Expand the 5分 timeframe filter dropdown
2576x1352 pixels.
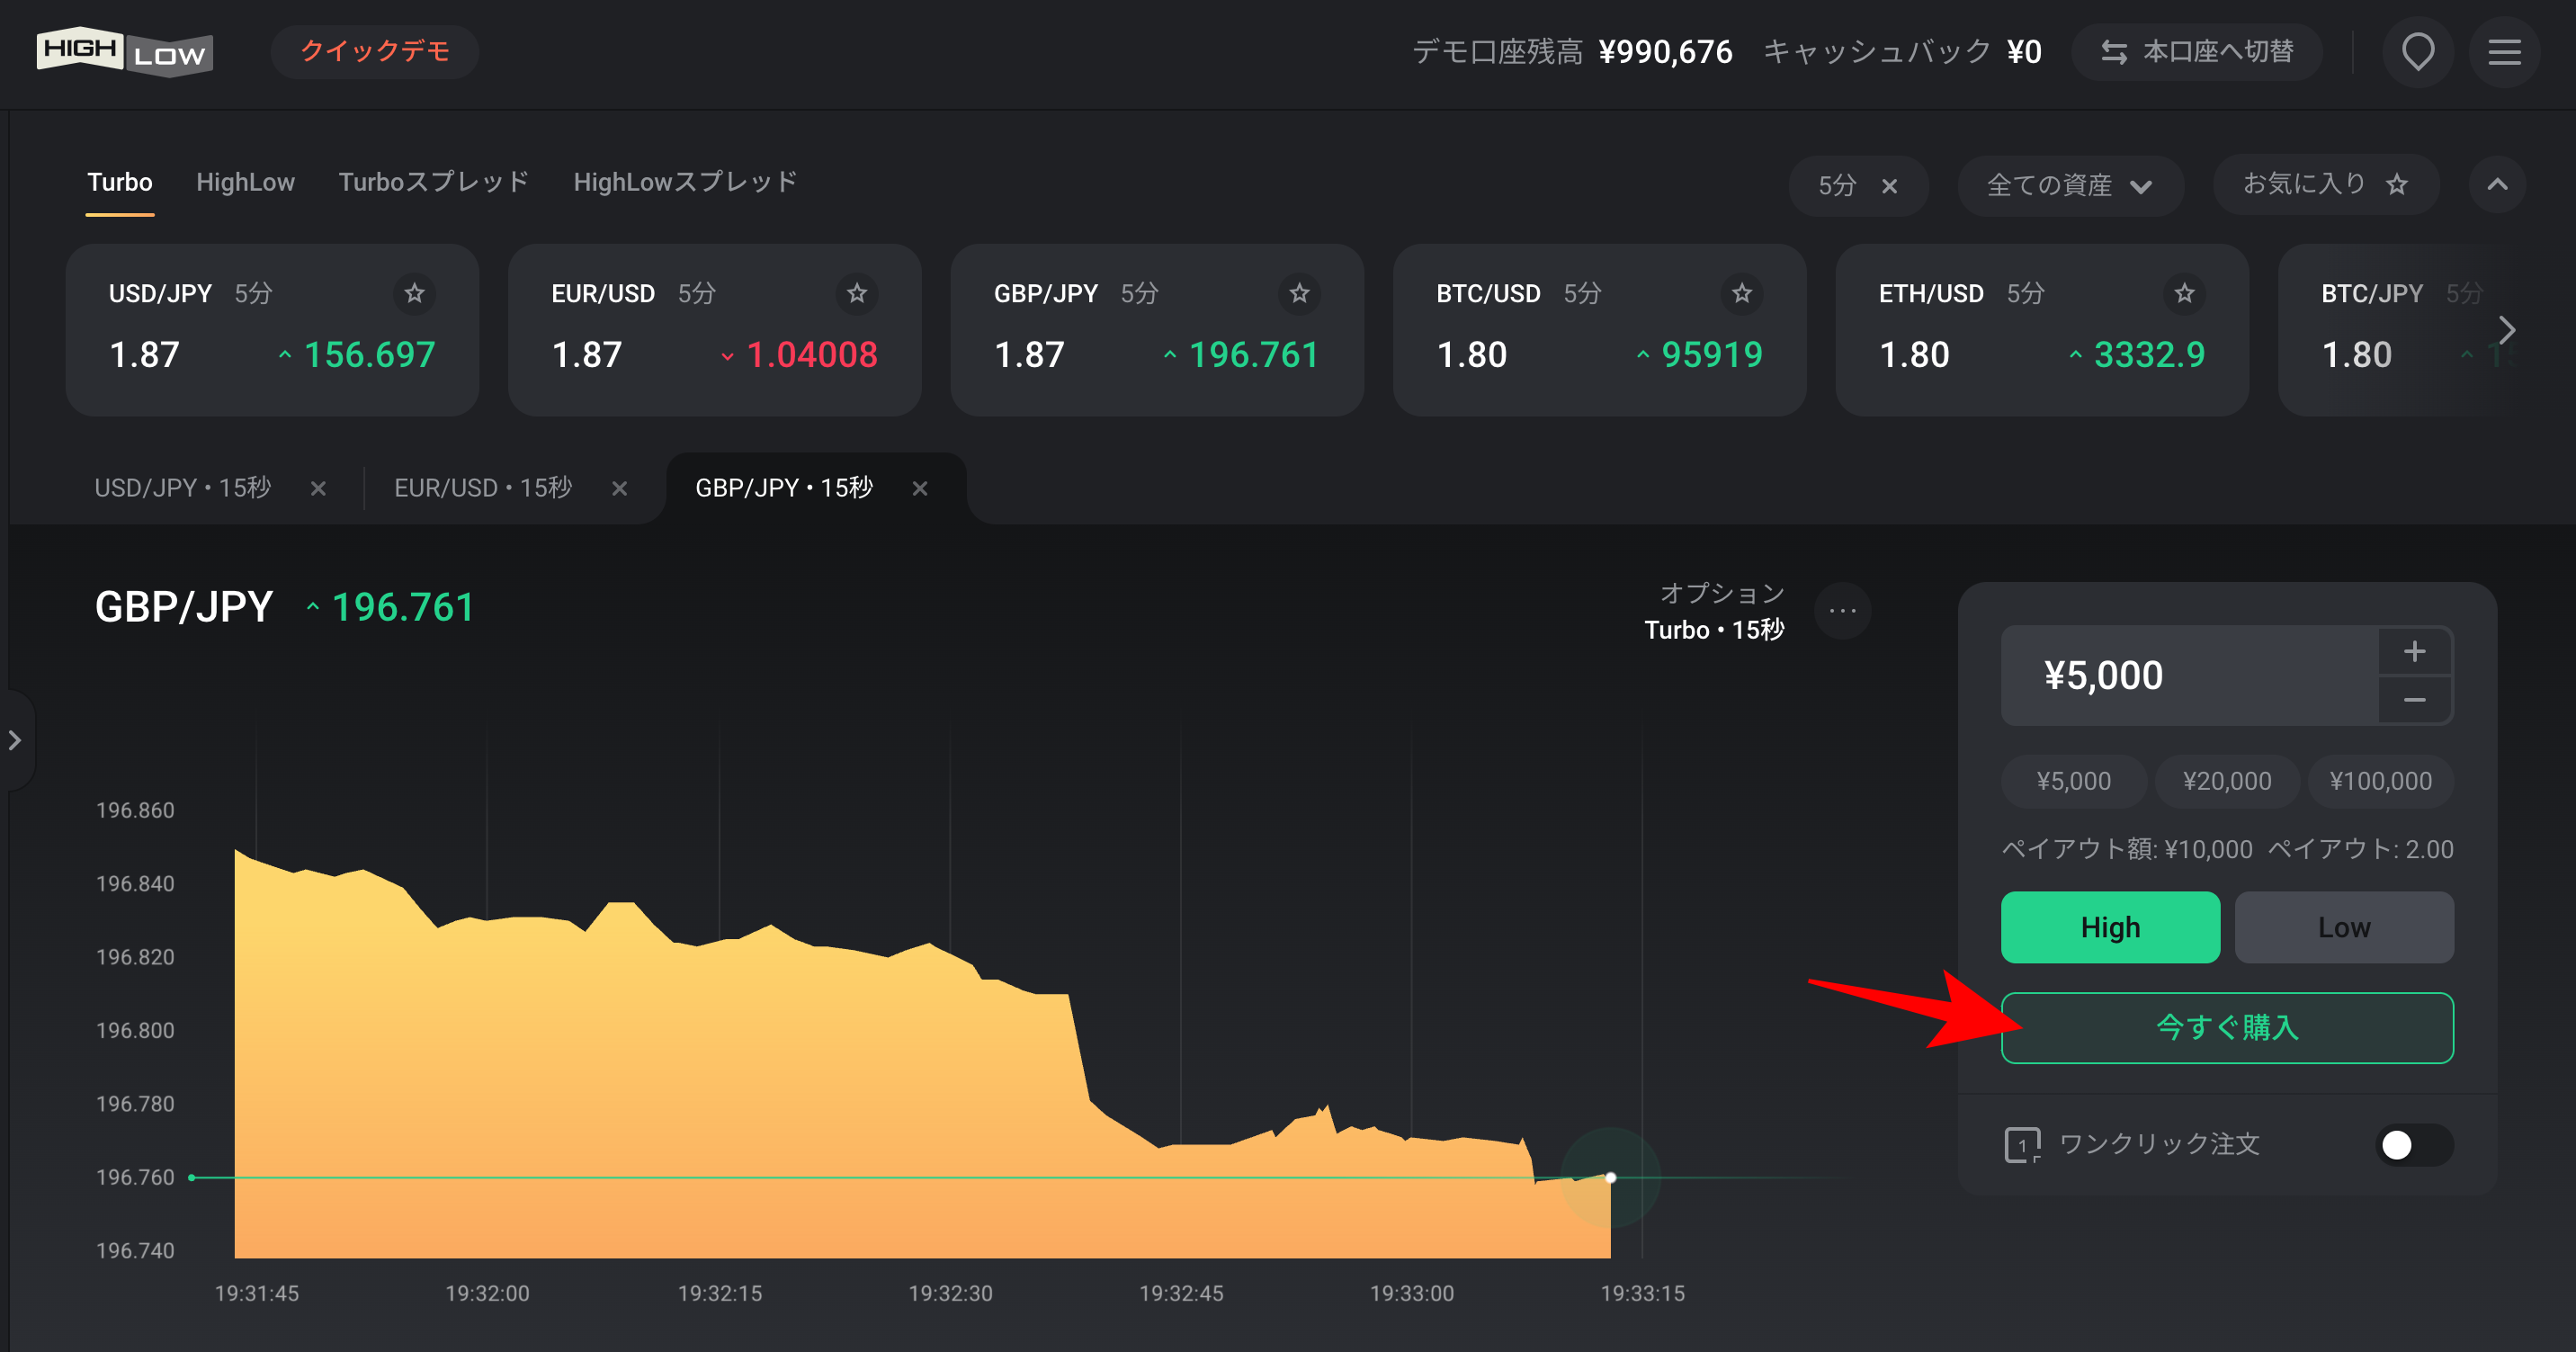click(x=1842, y=183)
